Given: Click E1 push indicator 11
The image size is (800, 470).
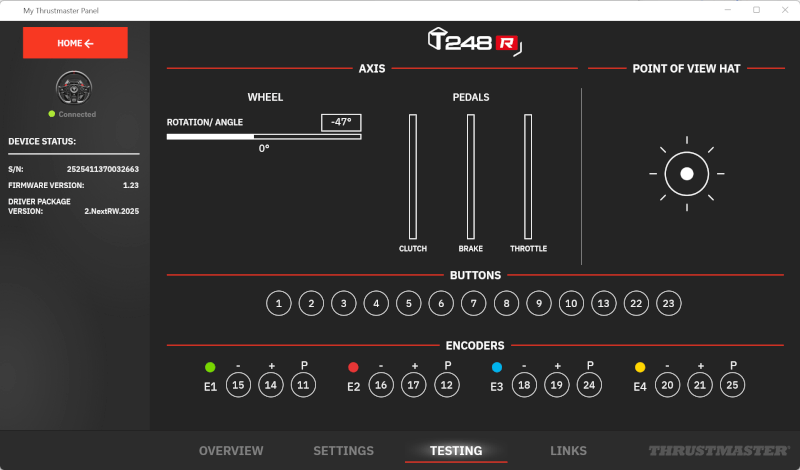Looking at the screenshot, I should [x=303, y=385].
